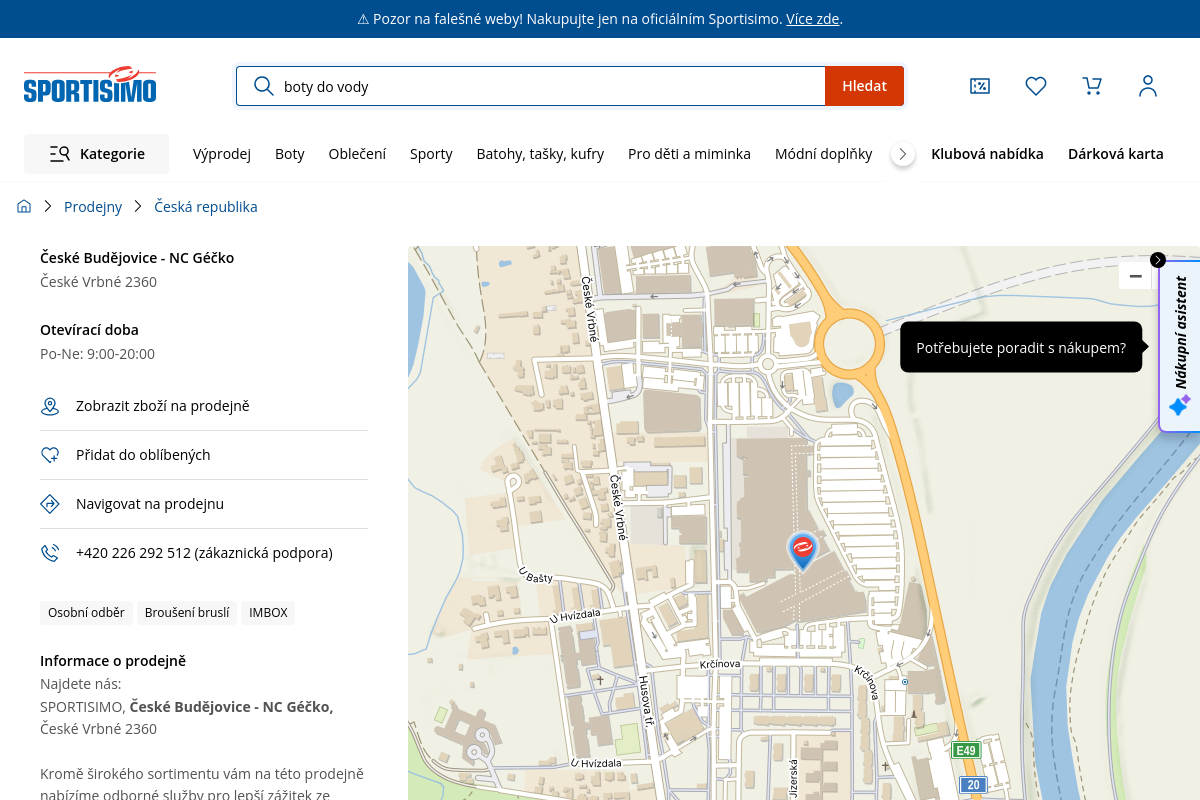The width and height of the screenshot is (1200, 800).
Task: Click the store marker pin on map
Action: 802,551
